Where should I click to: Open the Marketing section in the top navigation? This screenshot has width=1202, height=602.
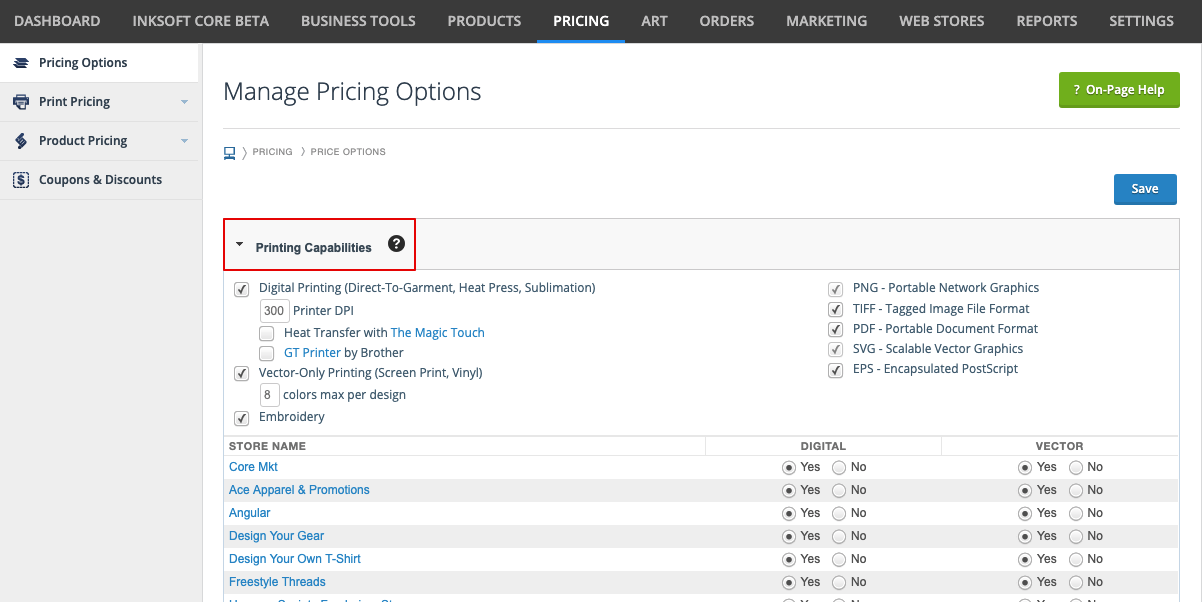[826, 20]
